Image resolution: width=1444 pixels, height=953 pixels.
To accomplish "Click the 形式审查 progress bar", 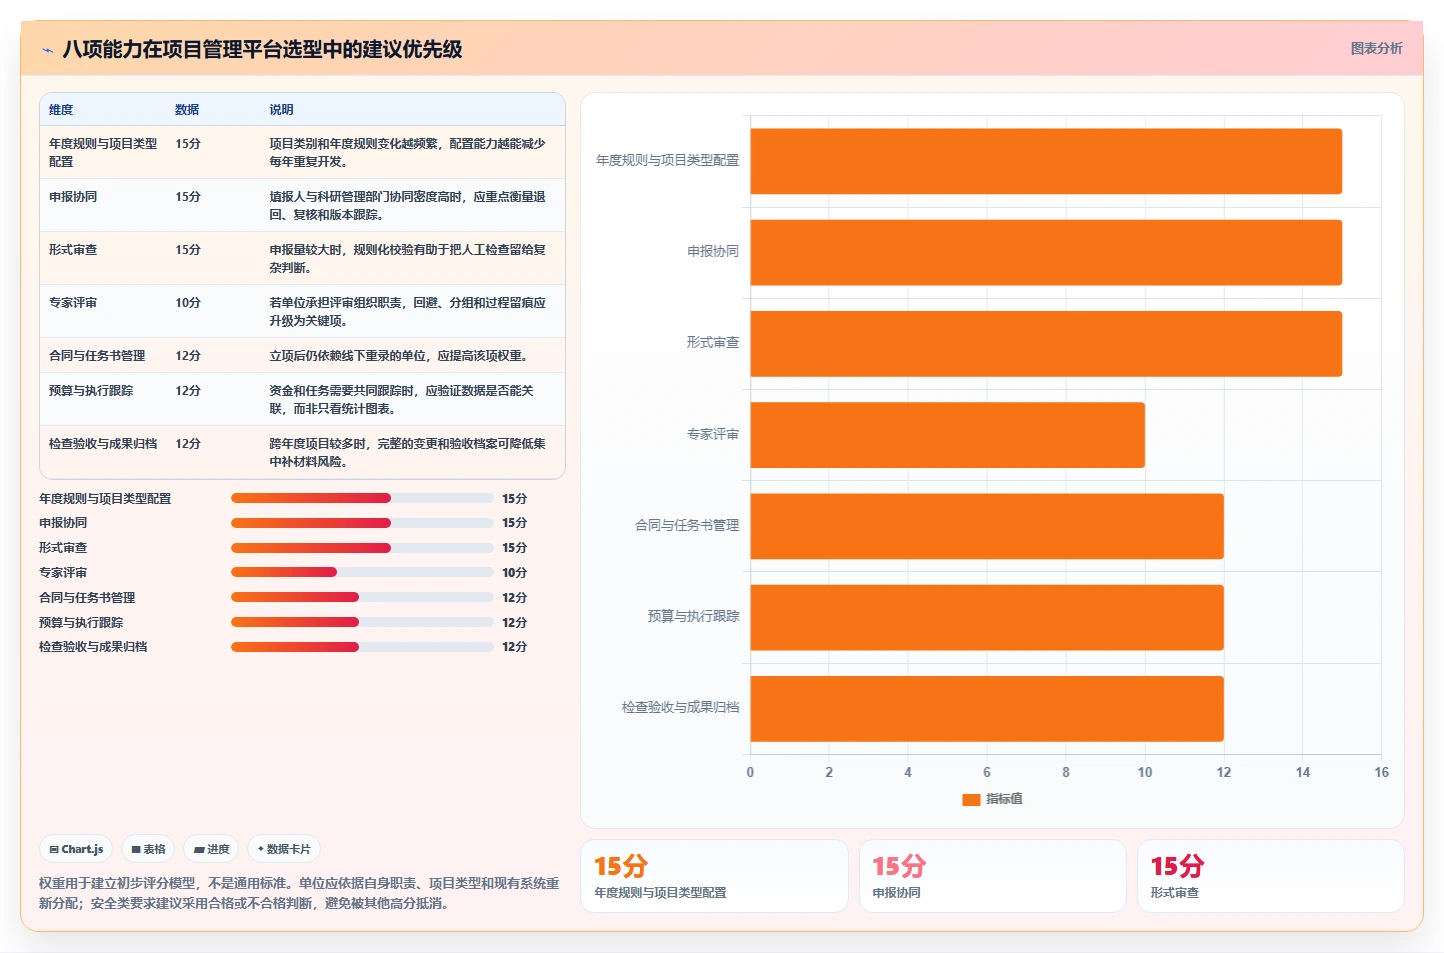I will click(362, 548).
